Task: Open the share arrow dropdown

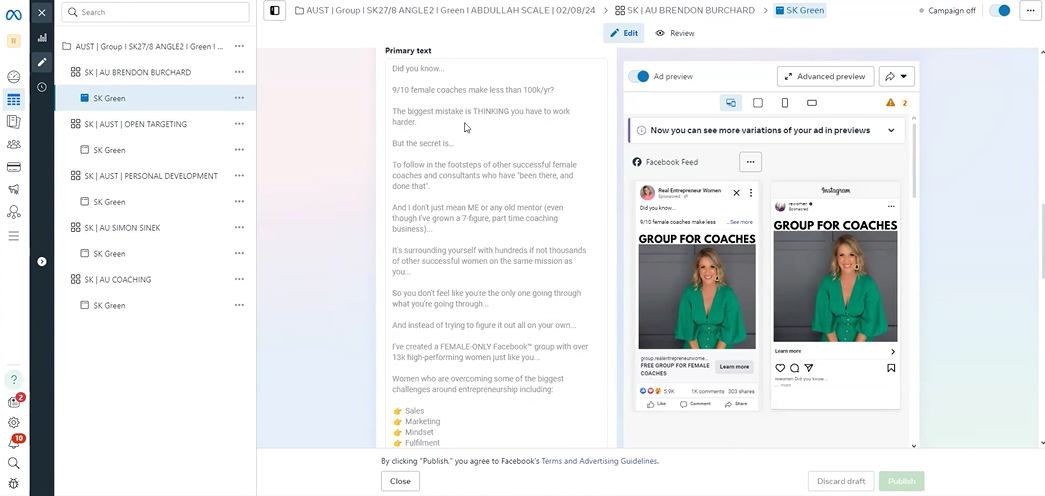Action: tap(896, 76)
